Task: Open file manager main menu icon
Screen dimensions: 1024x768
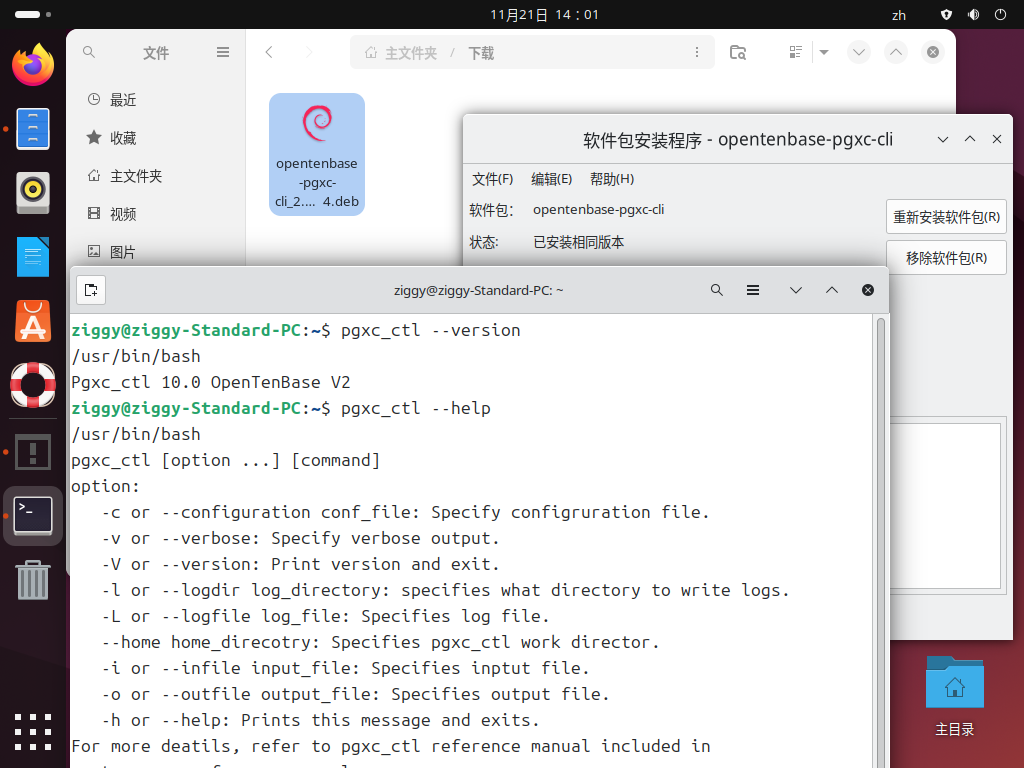Action: (x=223, y=52)
